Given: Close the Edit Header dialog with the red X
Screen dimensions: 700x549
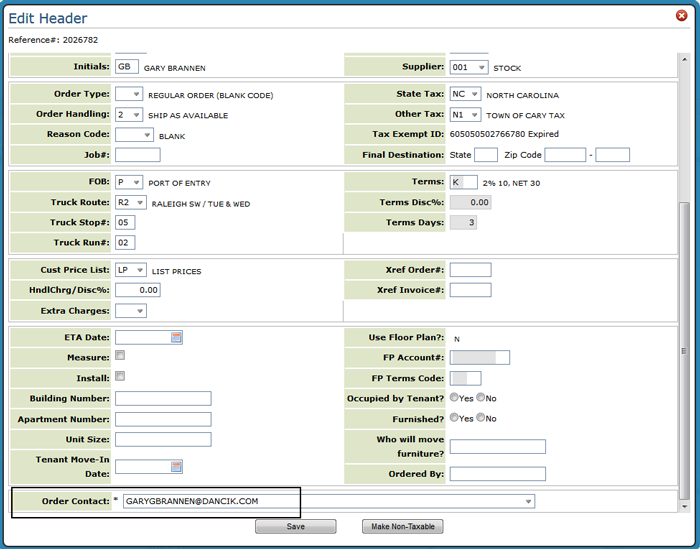Looking at the screenshot, I should (x=681, y=16).
